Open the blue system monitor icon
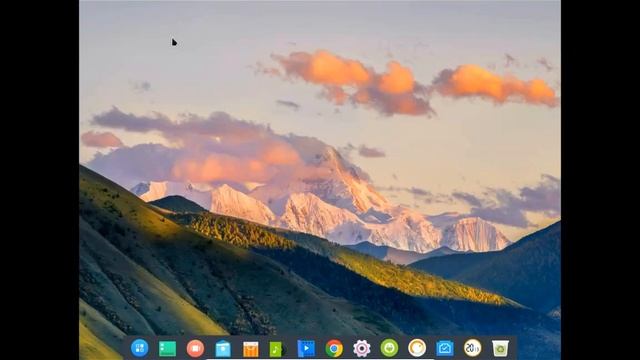 (445, 349)
